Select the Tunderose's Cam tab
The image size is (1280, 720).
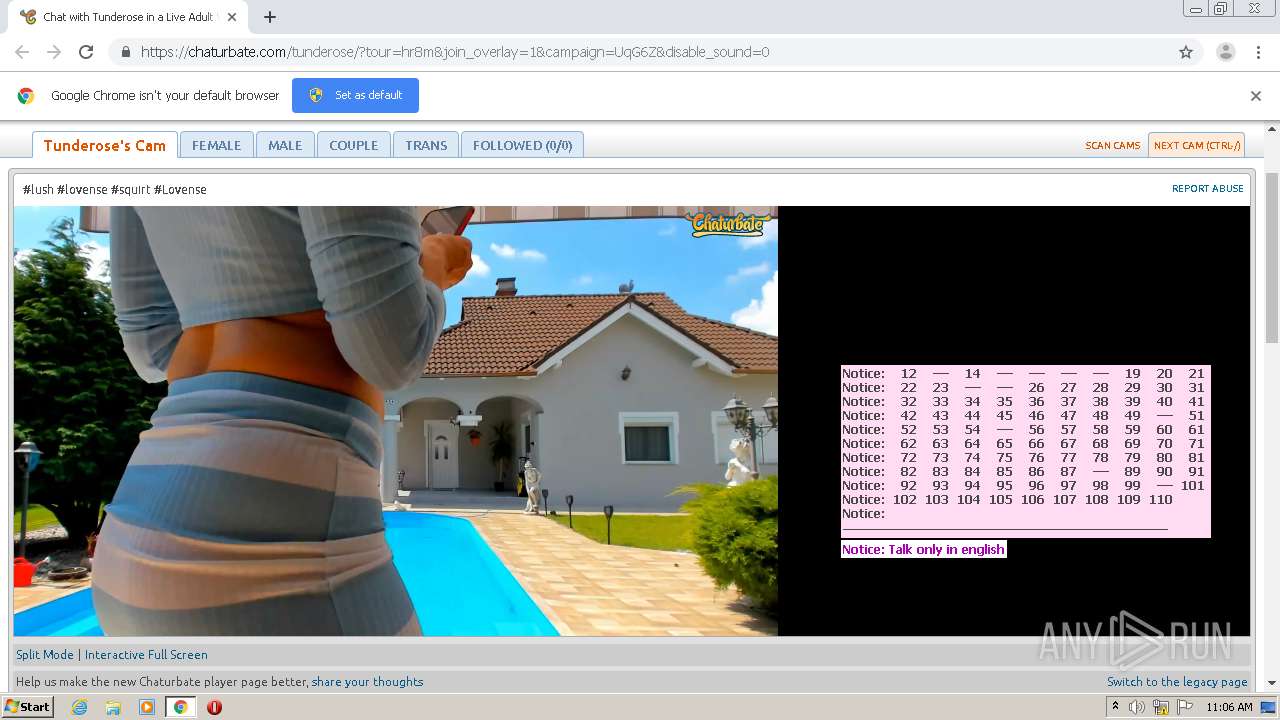[x=105, y=145]
